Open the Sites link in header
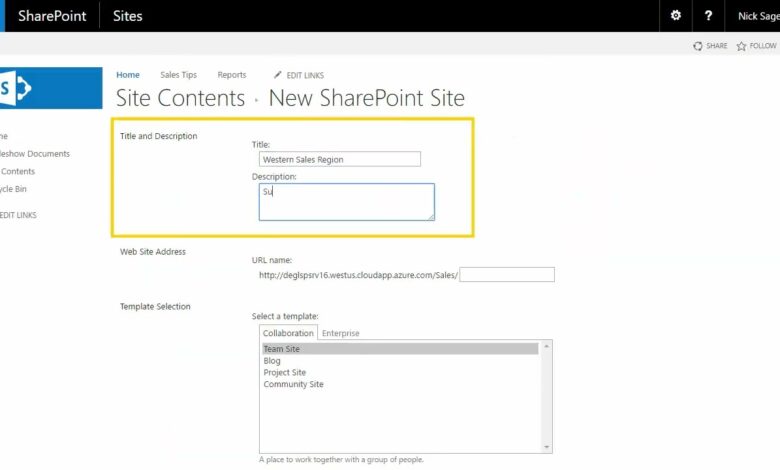Viewport: 780px width, 470px height. 127,16
